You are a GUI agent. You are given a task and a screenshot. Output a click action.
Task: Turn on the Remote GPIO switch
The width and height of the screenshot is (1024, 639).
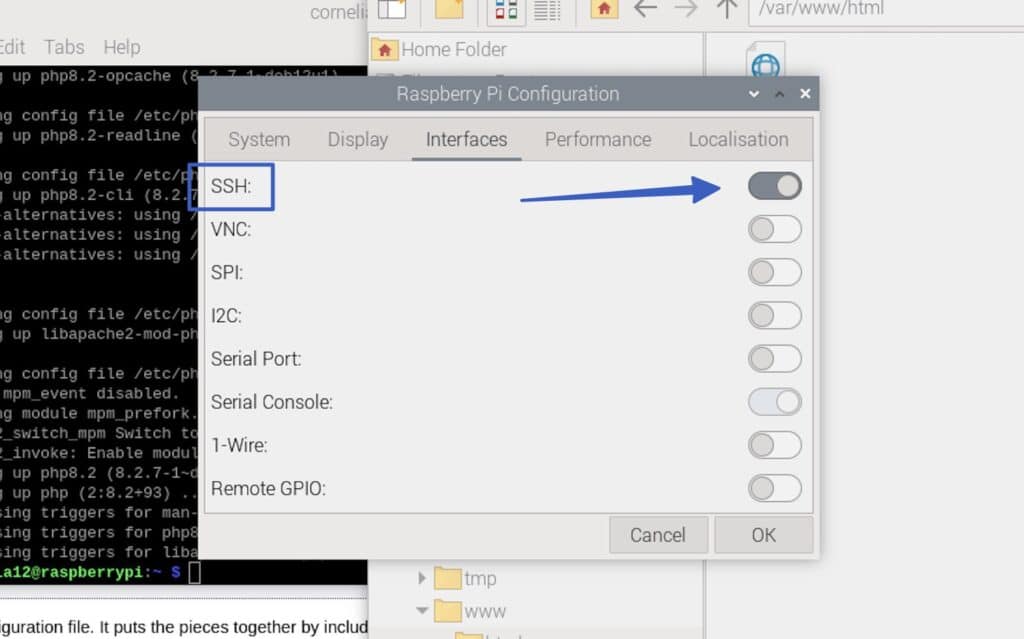click(x=775, y=488)
